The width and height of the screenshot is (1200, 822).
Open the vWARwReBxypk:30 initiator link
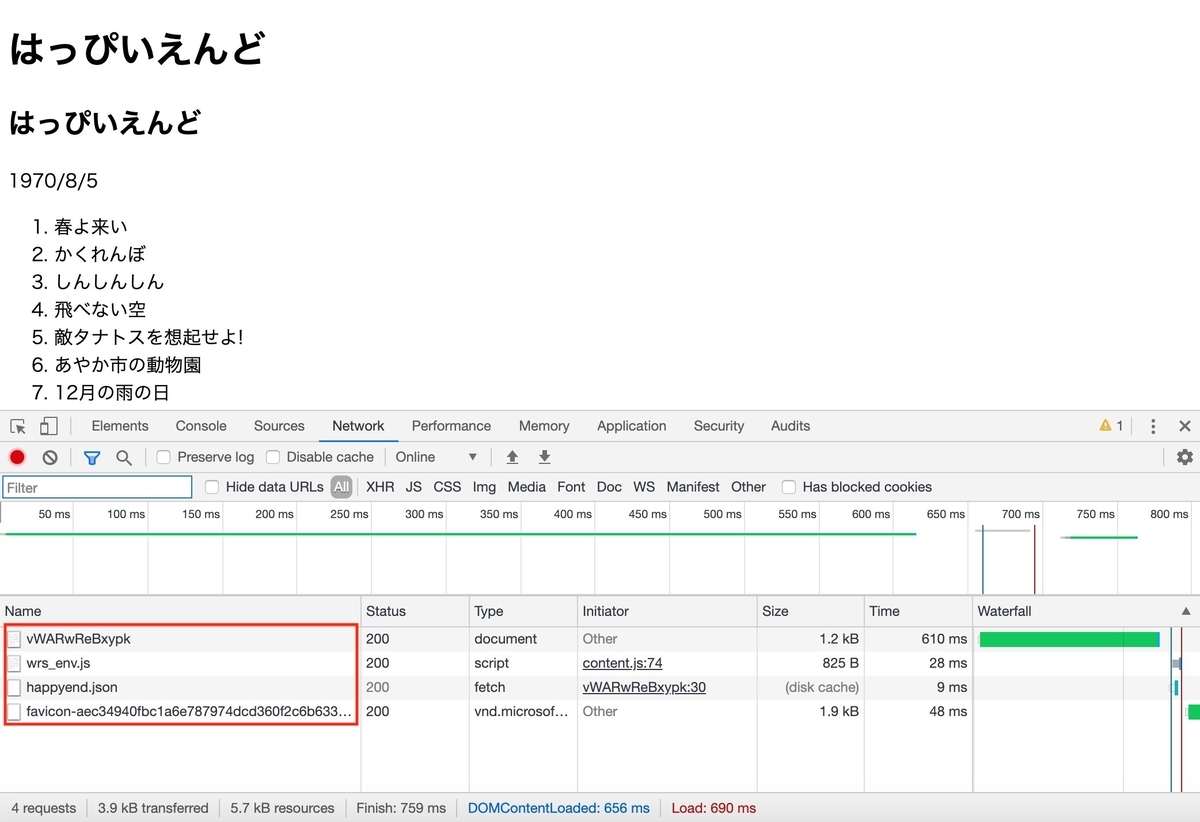click(x=644, y=687)
